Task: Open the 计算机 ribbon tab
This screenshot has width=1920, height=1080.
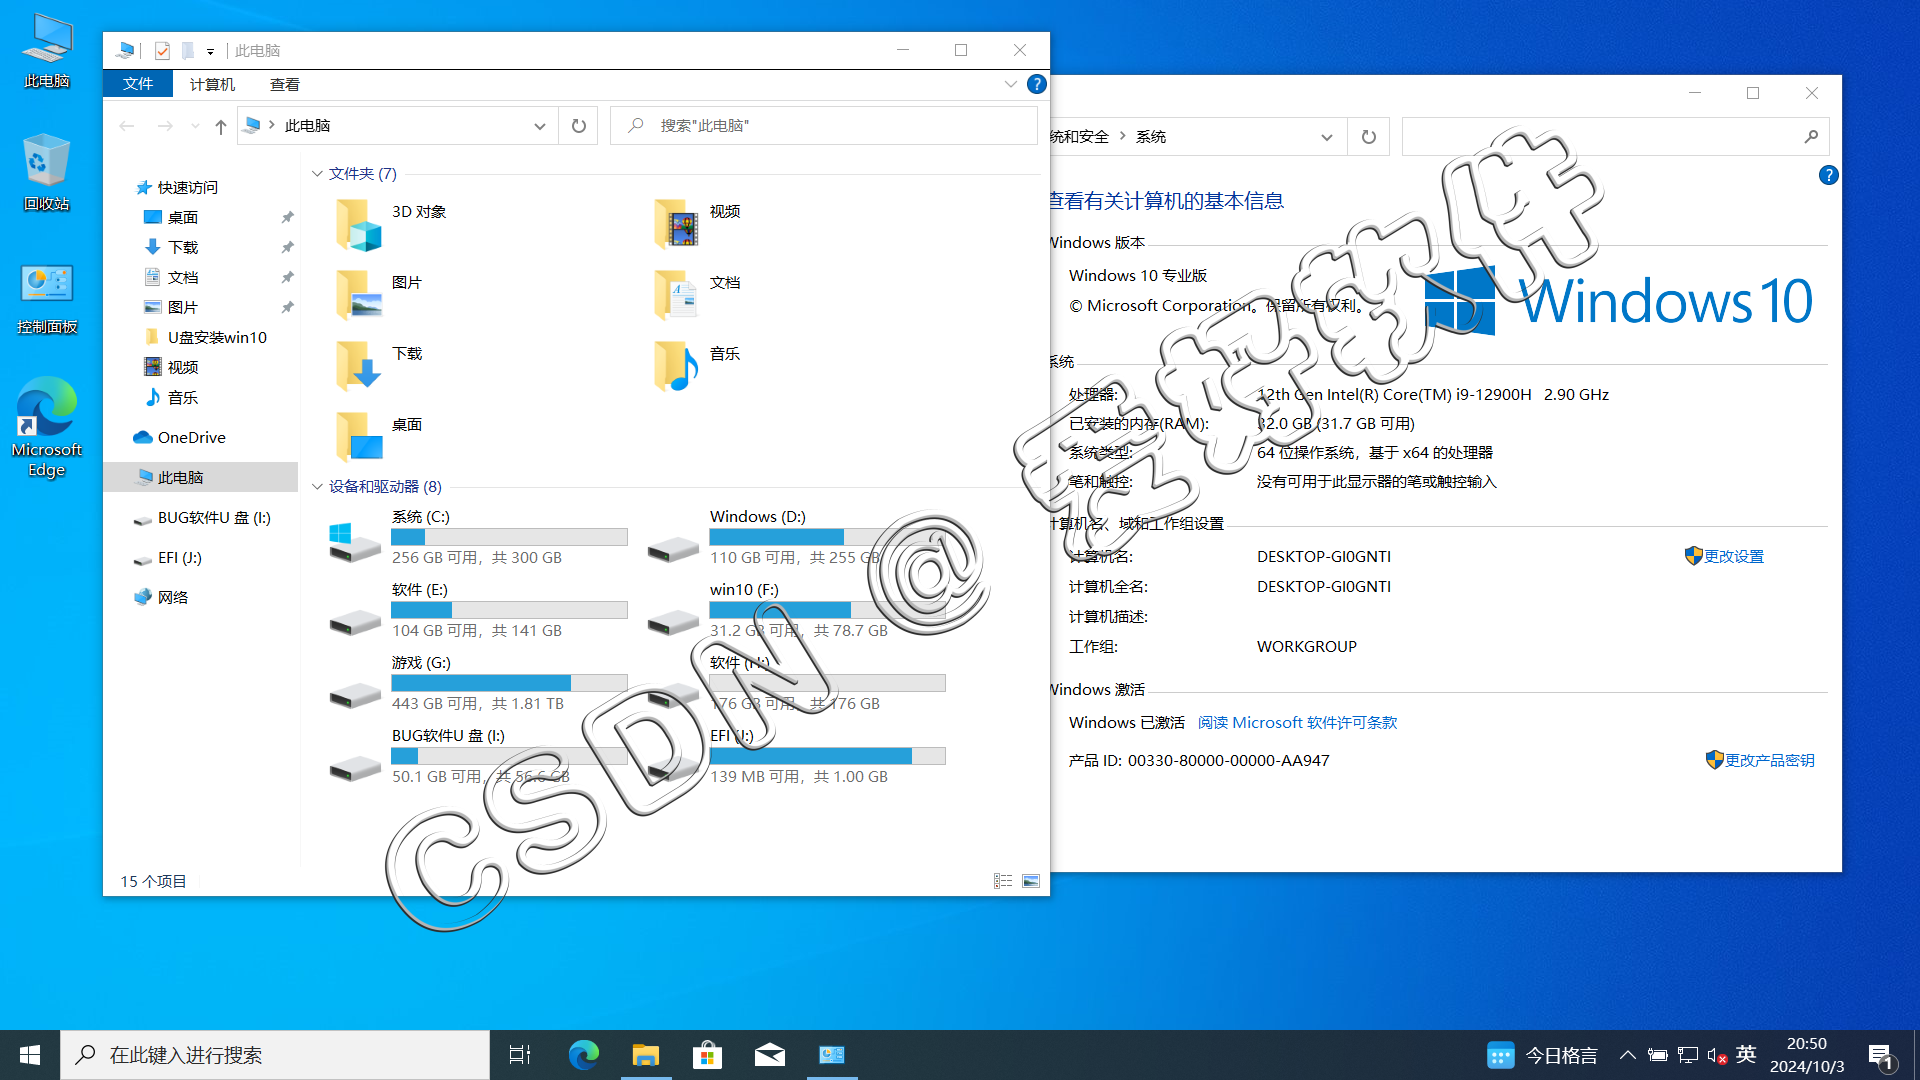Action: pos(212,85)
